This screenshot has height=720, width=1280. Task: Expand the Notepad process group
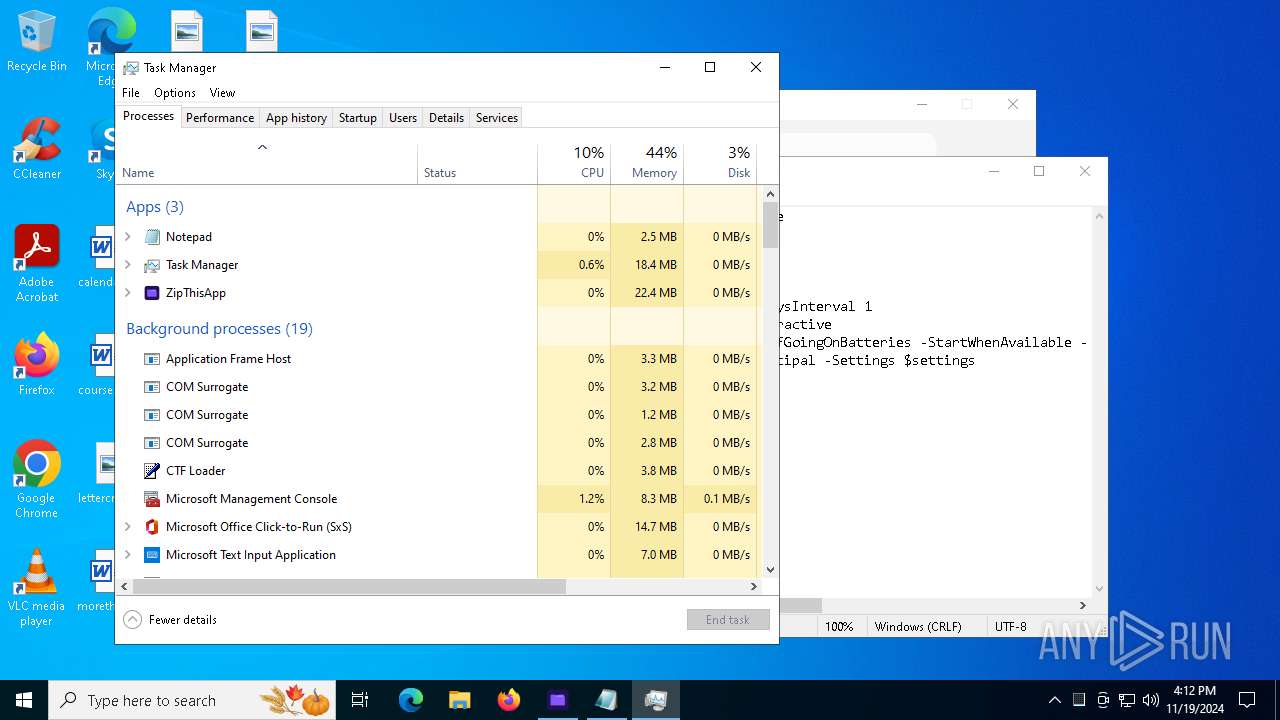click(x=127, y=237)
